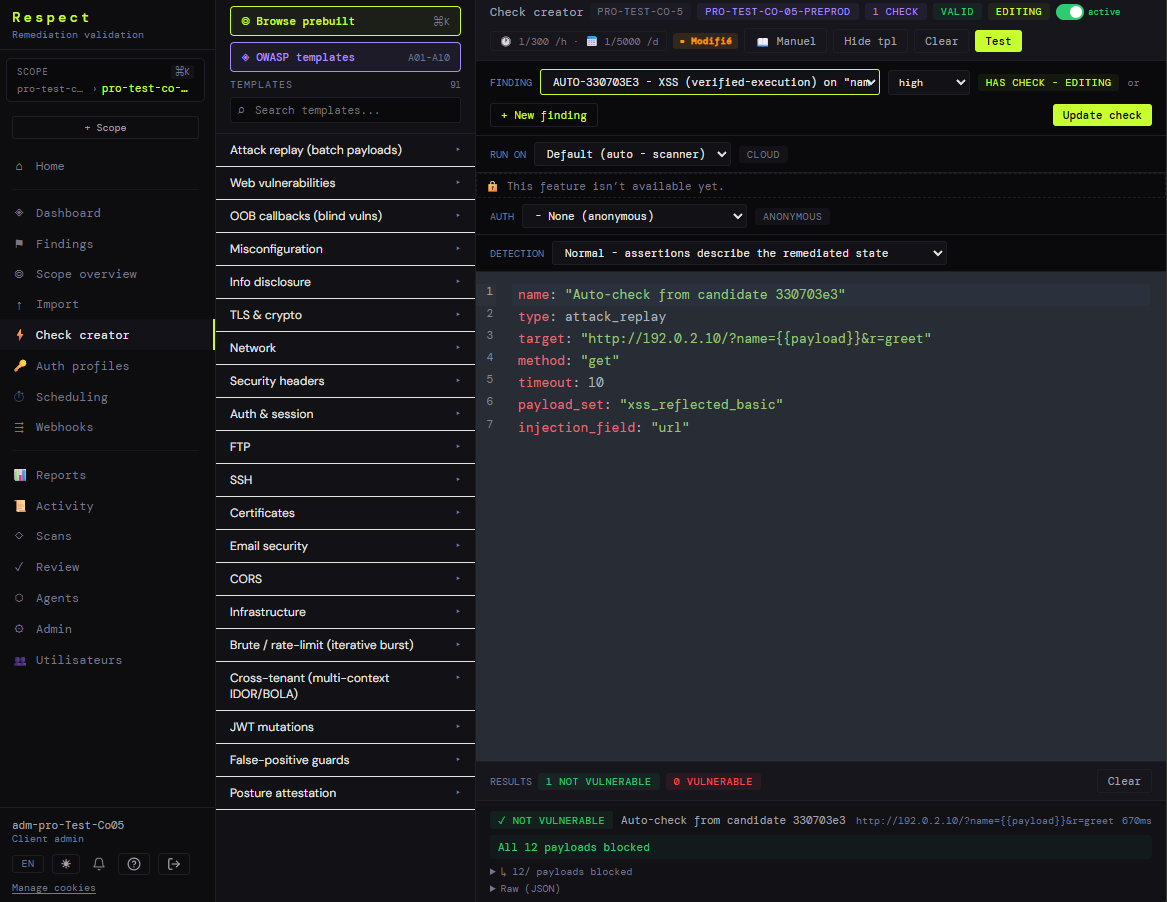Click the Admin gear icon
Screen dimensions: 1167x902
click(19, 630)
